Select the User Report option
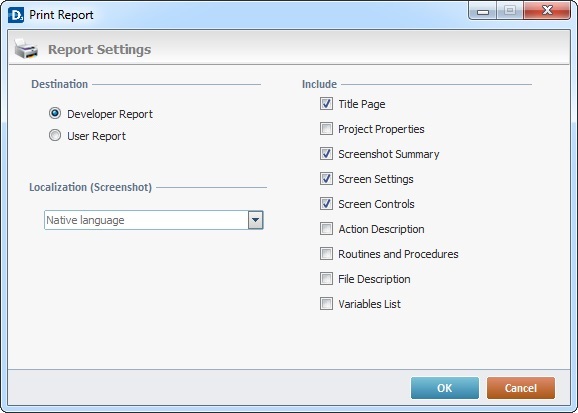This screenshot has width=578, height=413. coord(55,135)
